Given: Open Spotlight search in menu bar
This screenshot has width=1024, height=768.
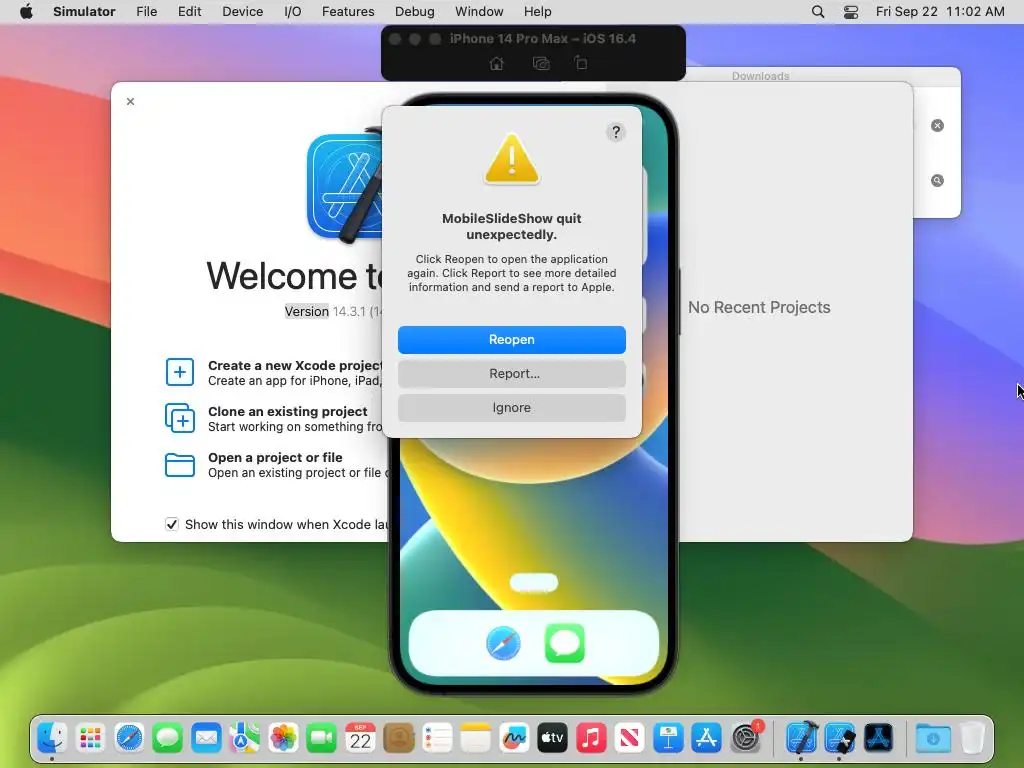Looking at the screenshot, I should 818,12.
